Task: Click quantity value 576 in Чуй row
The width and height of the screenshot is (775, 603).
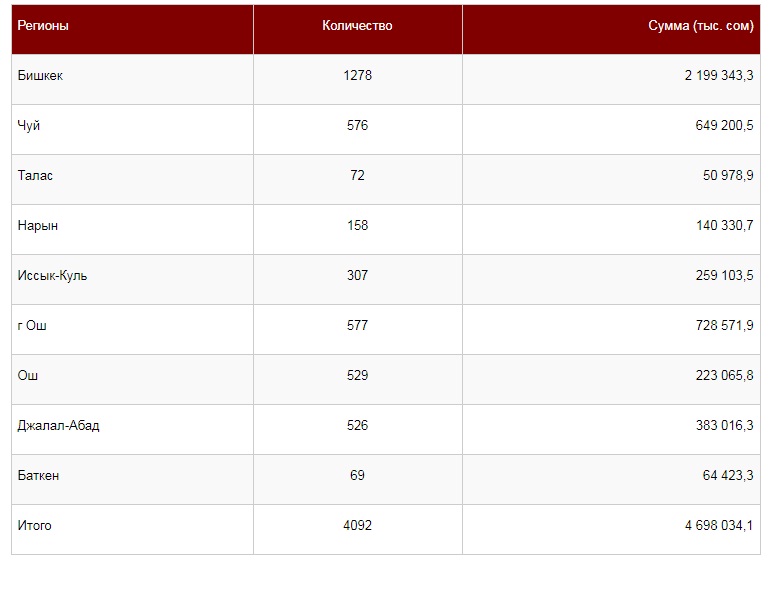Action: pyautogui.click(x=357, y=125)
